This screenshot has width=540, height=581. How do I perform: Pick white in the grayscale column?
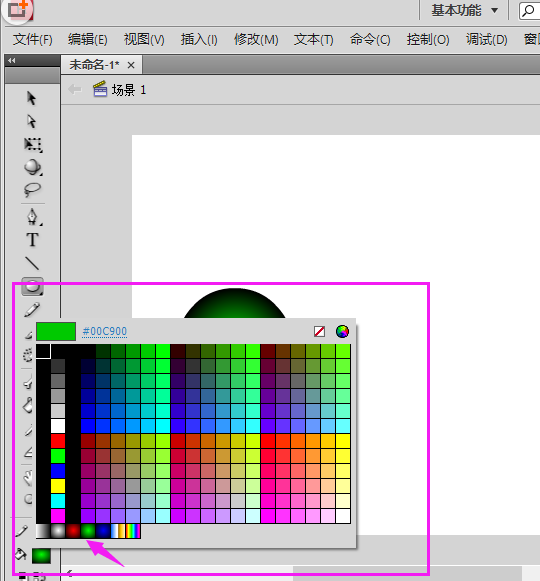pyautogui.click(x=58, y=426)
